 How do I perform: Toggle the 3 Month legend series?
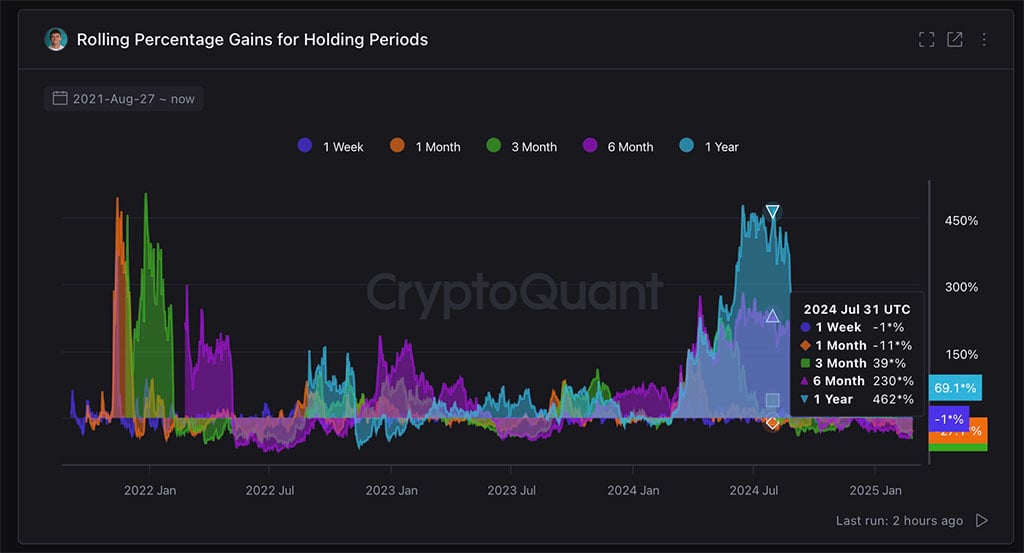click(521, 146)
